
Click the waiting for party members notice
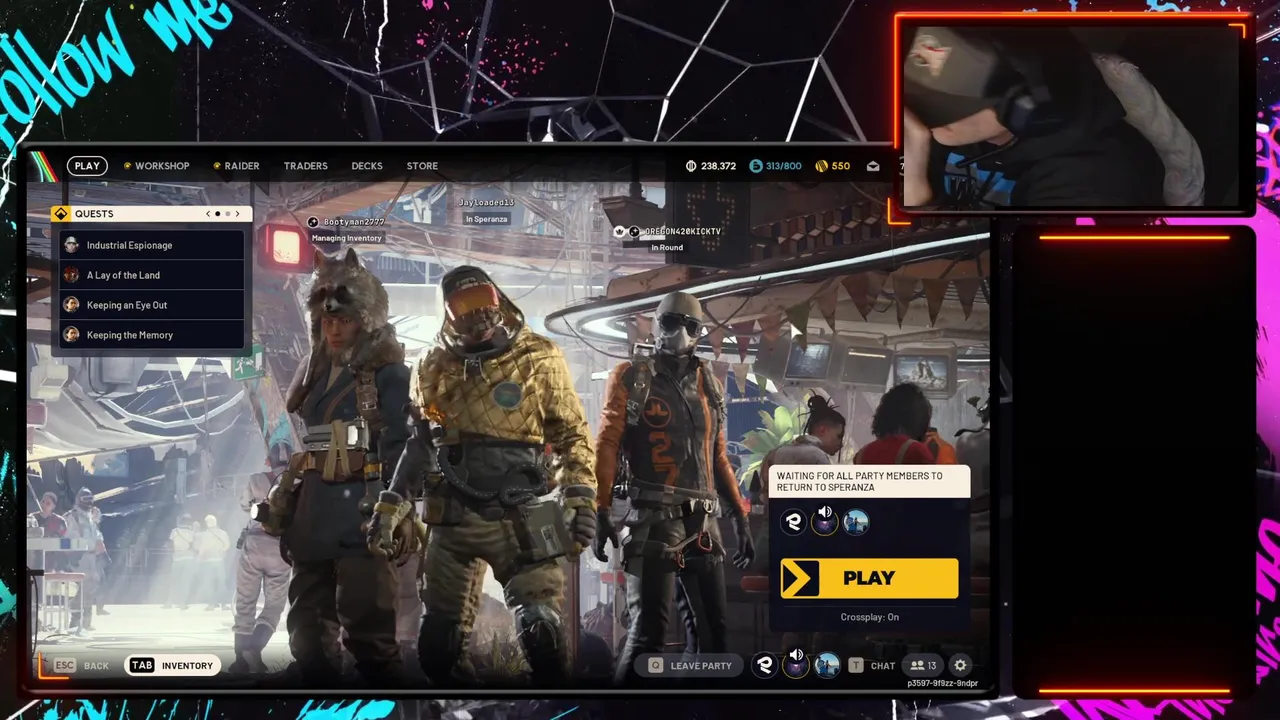pos(869,482)
